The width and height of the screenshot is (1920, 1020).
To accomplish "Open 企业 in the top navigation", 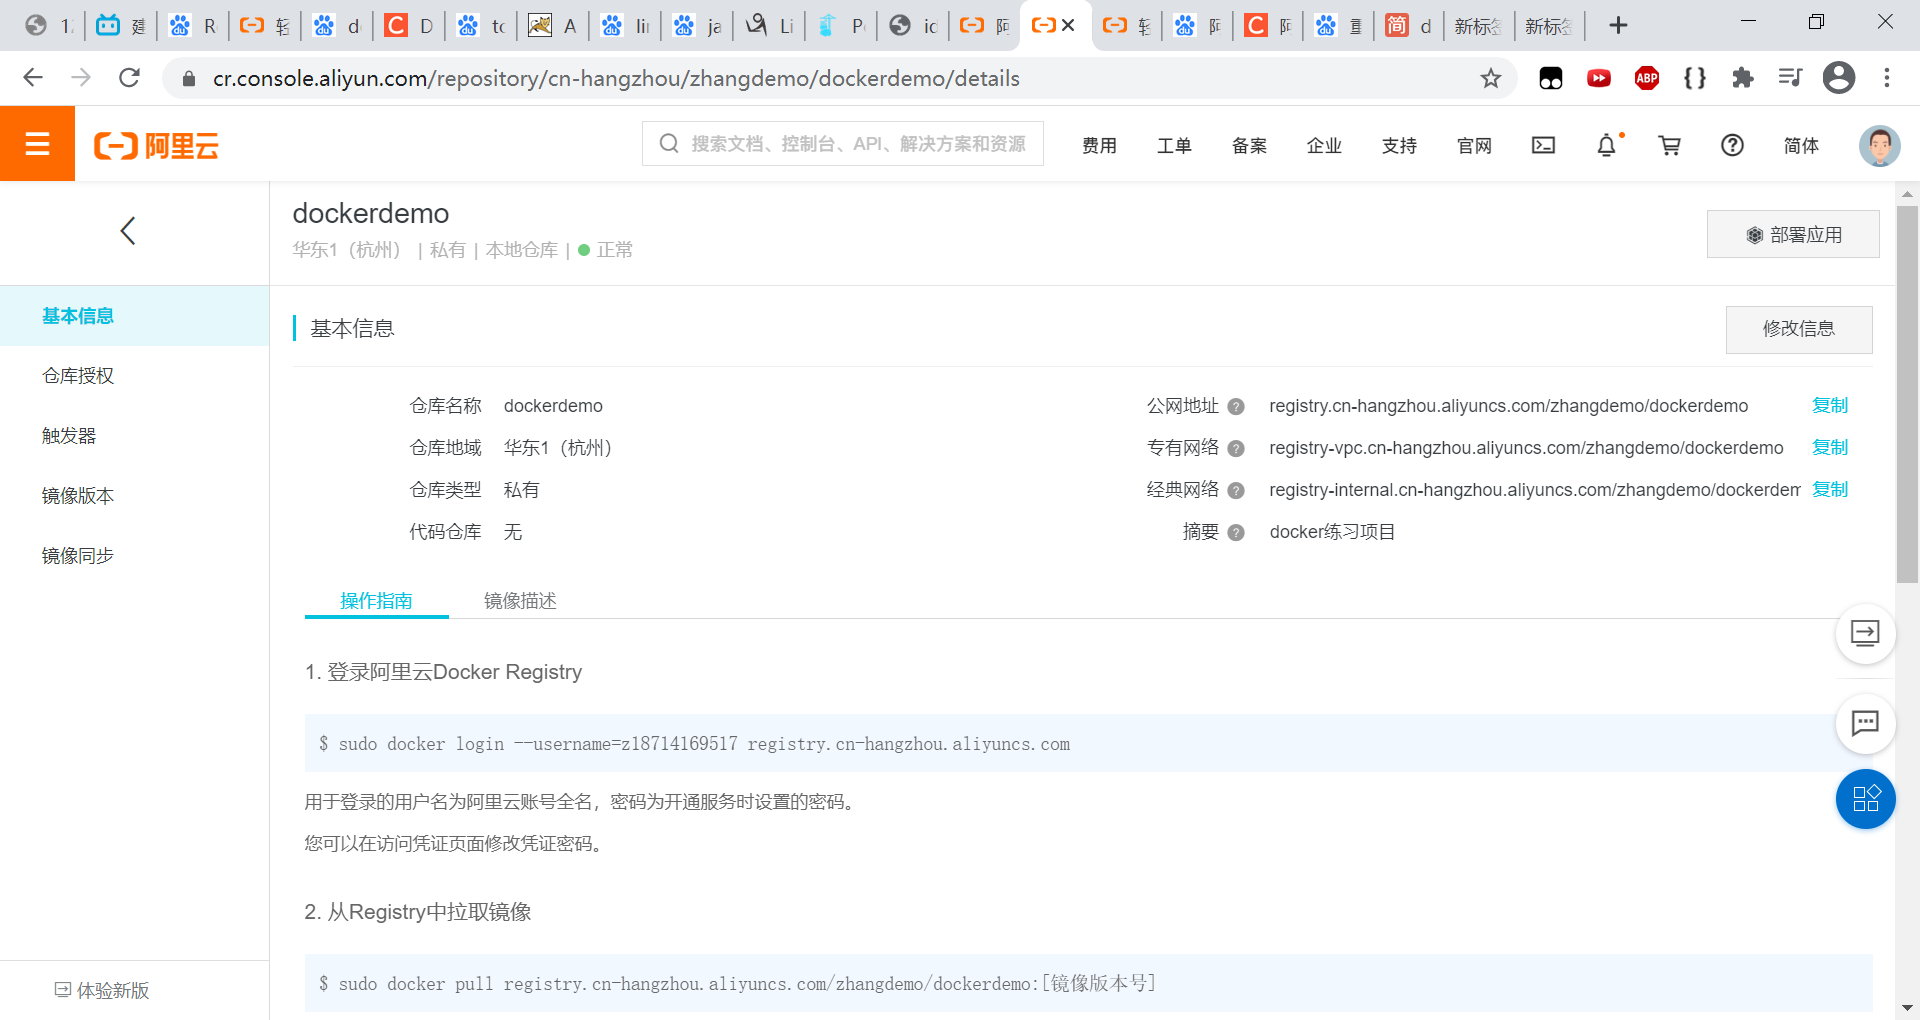I will [x=1324, y=146].
